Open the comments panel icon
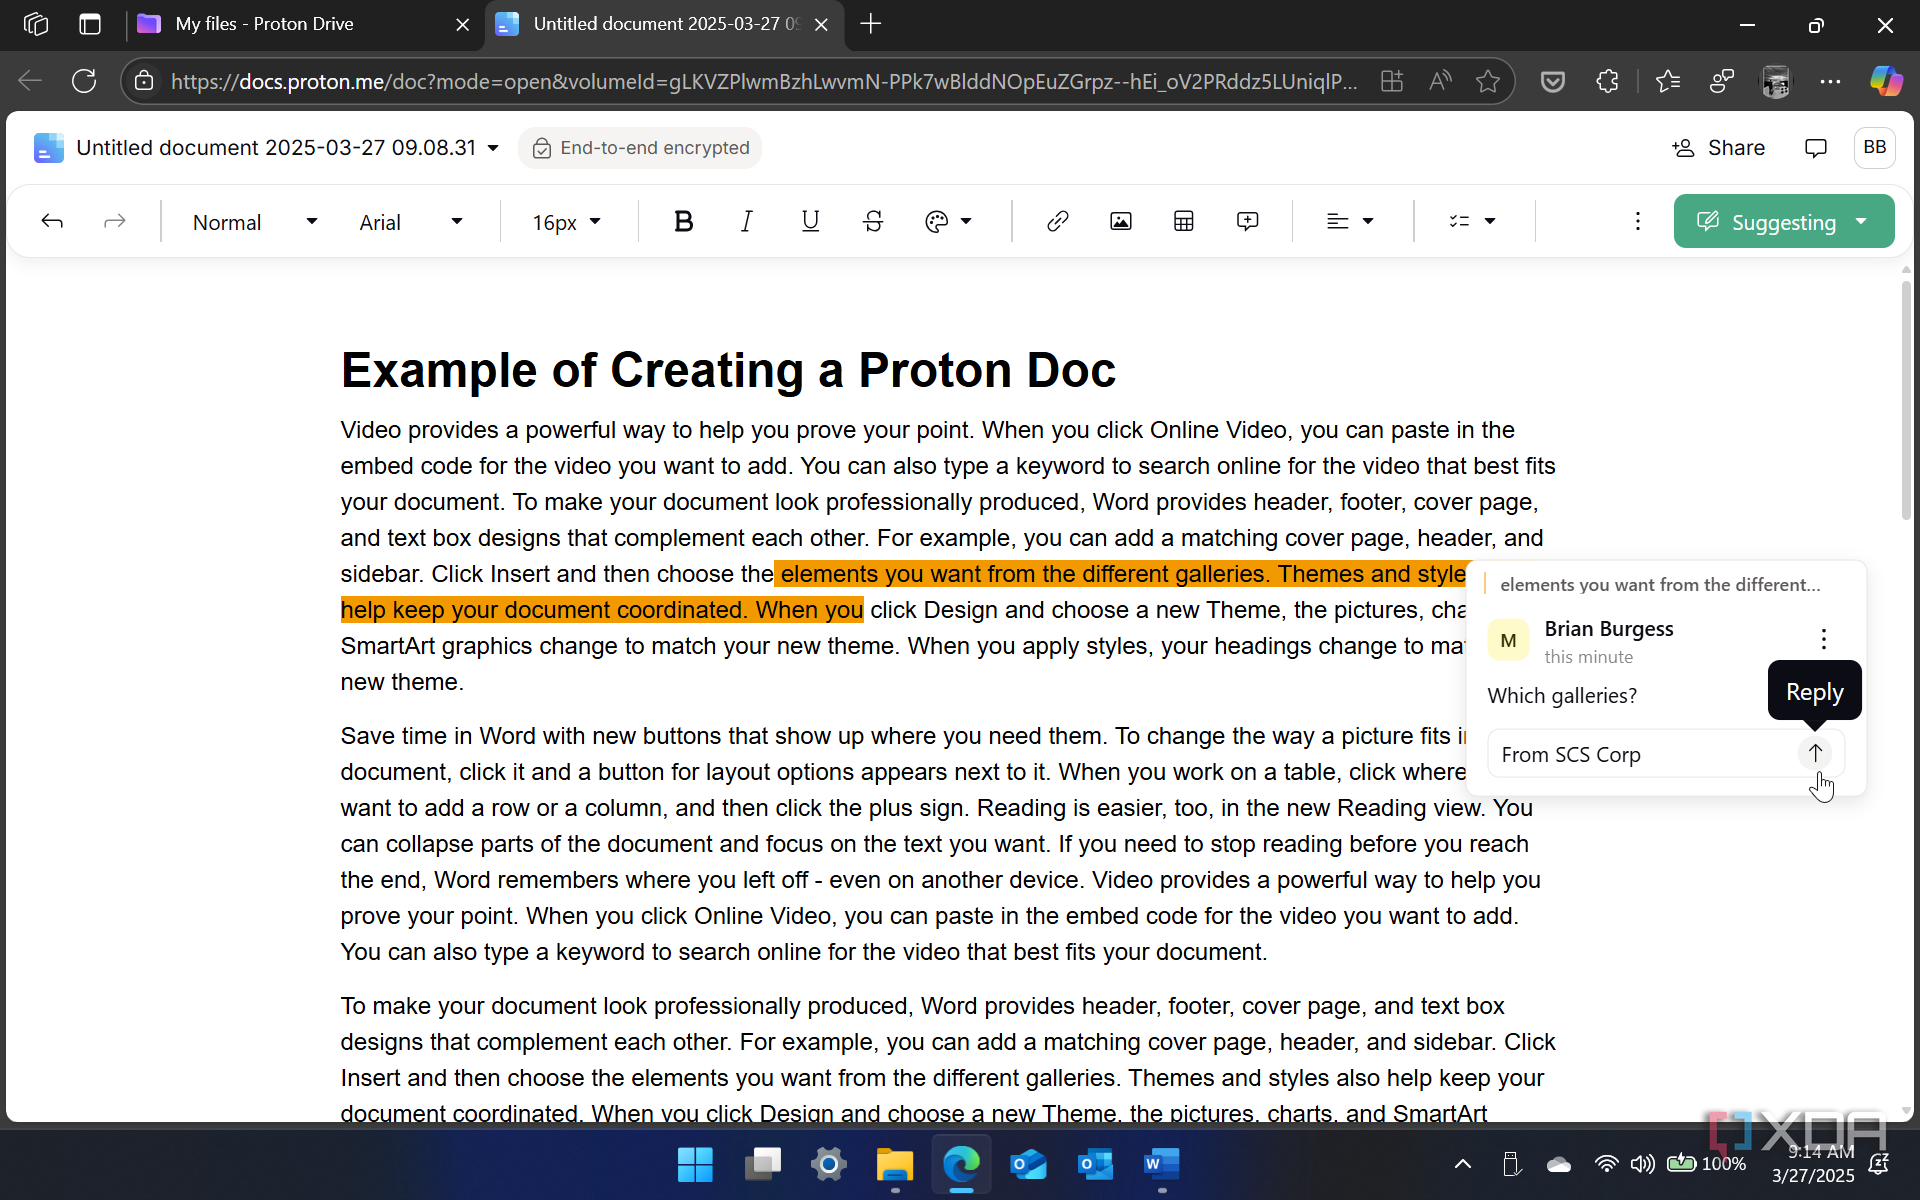The width and height of the screenshot is (1920, 1200). (x=1815, y=148)
